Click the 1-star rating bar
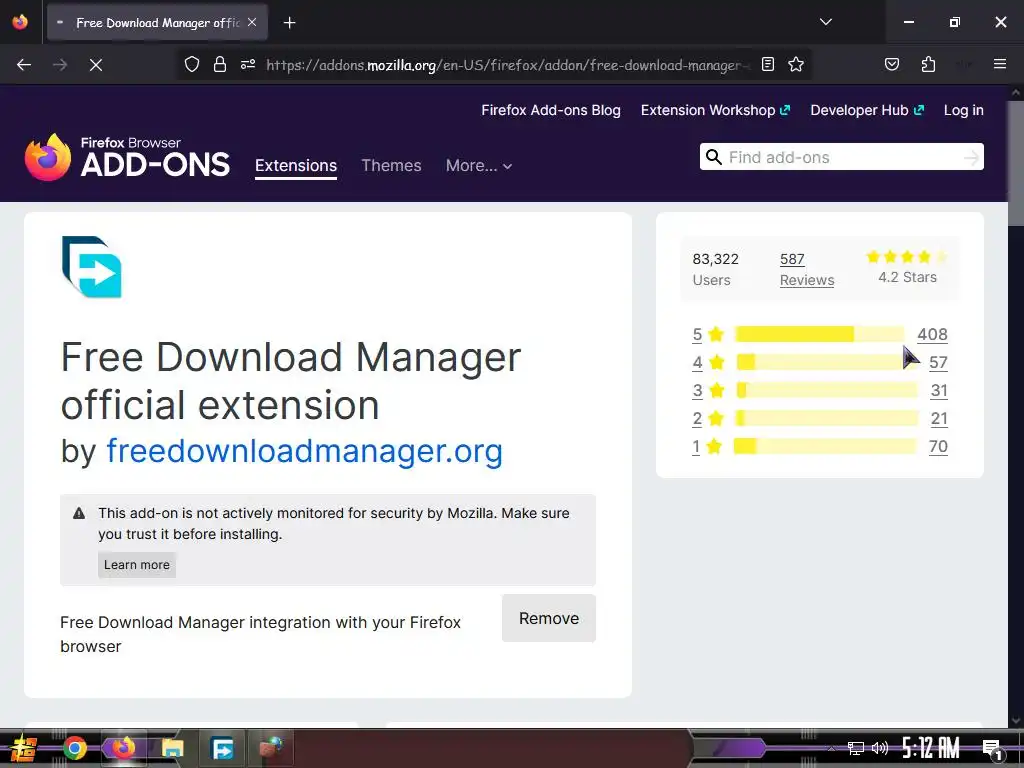The image size is (1024, 768). 825,447
